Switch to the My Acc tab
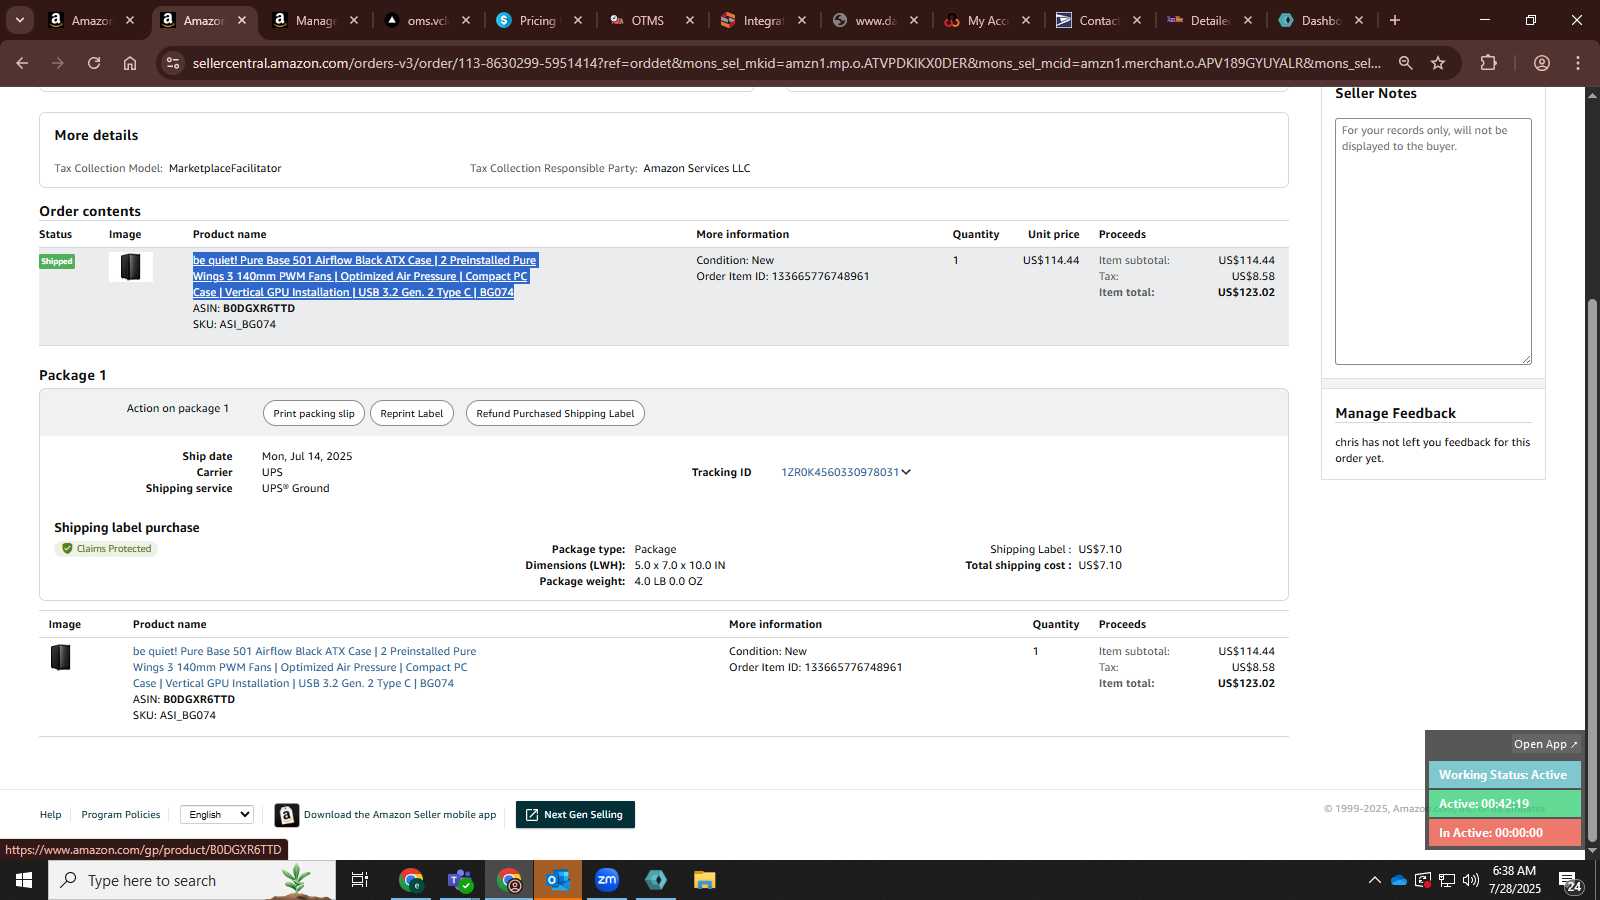The width and height of the screenshot is (1600, 900). click(x=986, y=20)
